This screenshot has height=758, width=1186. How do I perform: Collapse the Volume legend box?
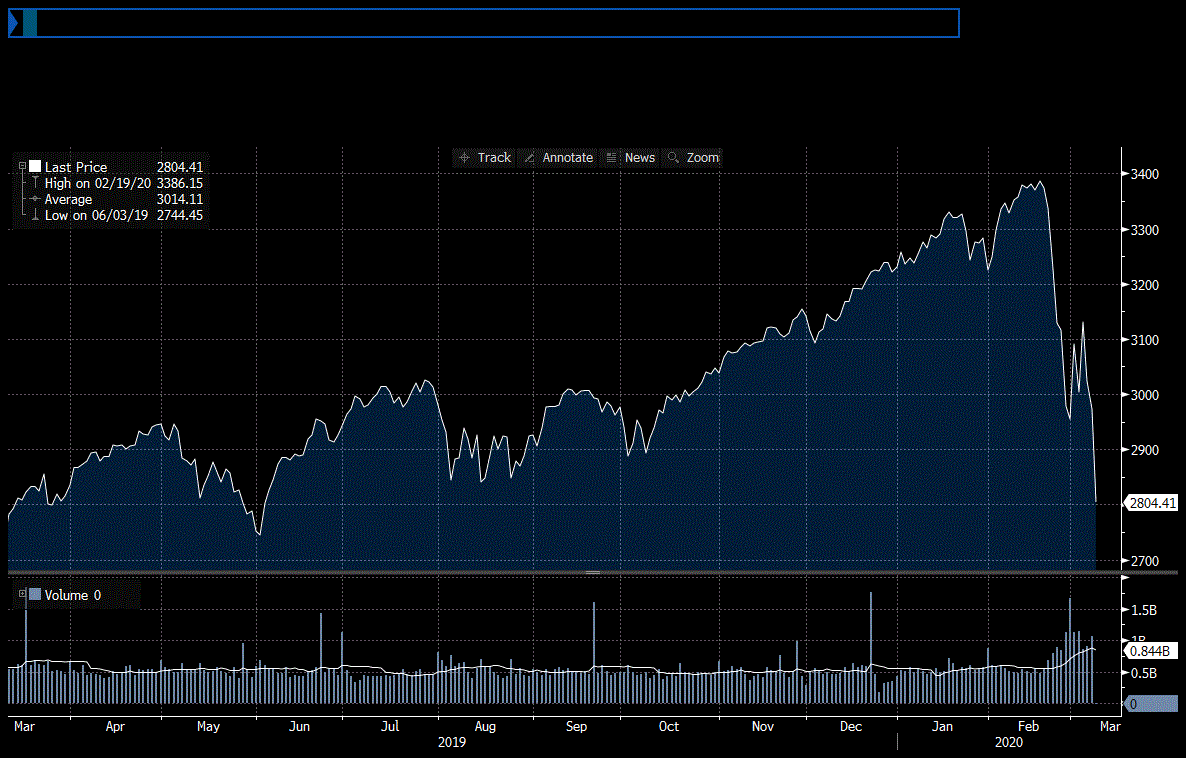pos(23,594)
